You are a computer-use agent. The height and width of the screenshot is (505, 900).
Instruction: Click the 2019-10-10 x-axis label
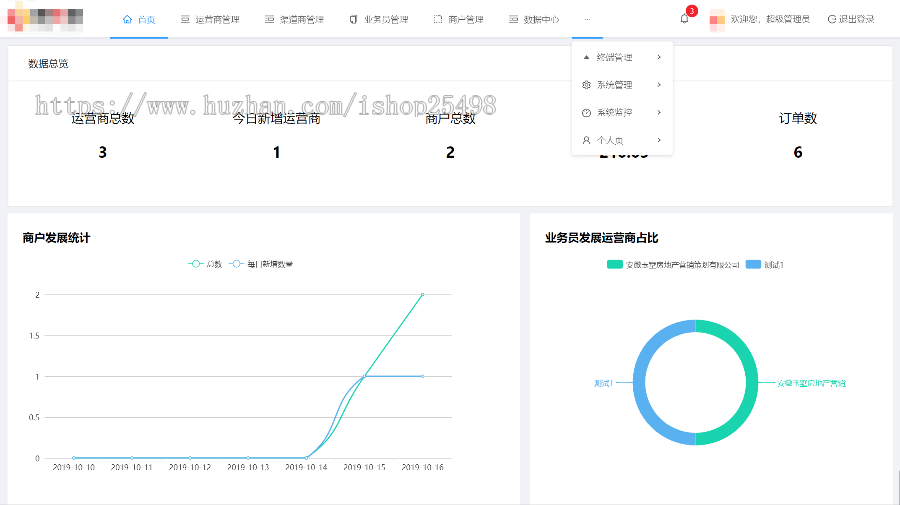(73, 467)
